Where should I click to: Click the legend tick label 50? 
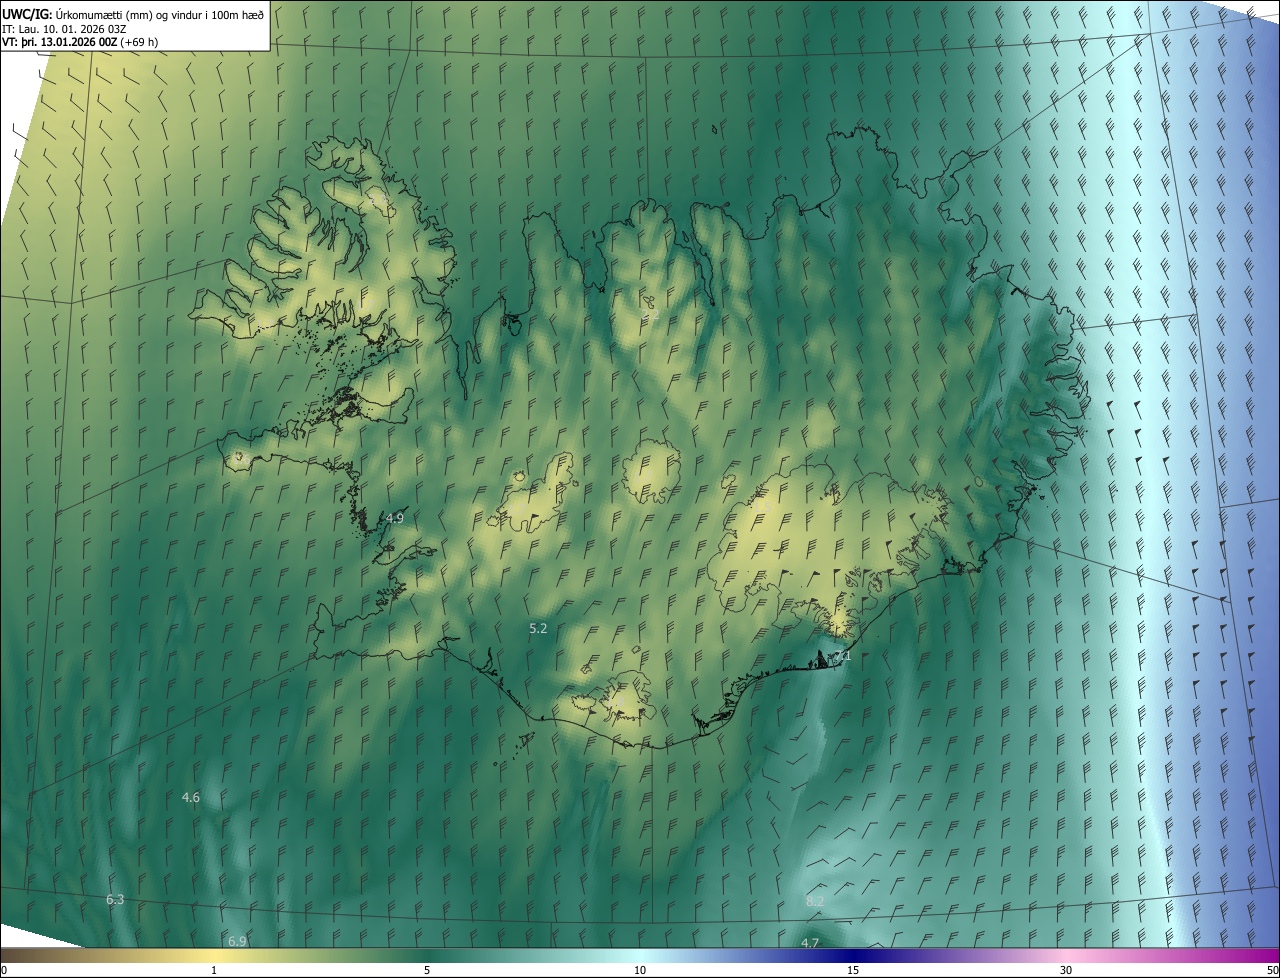point(1272,970)
